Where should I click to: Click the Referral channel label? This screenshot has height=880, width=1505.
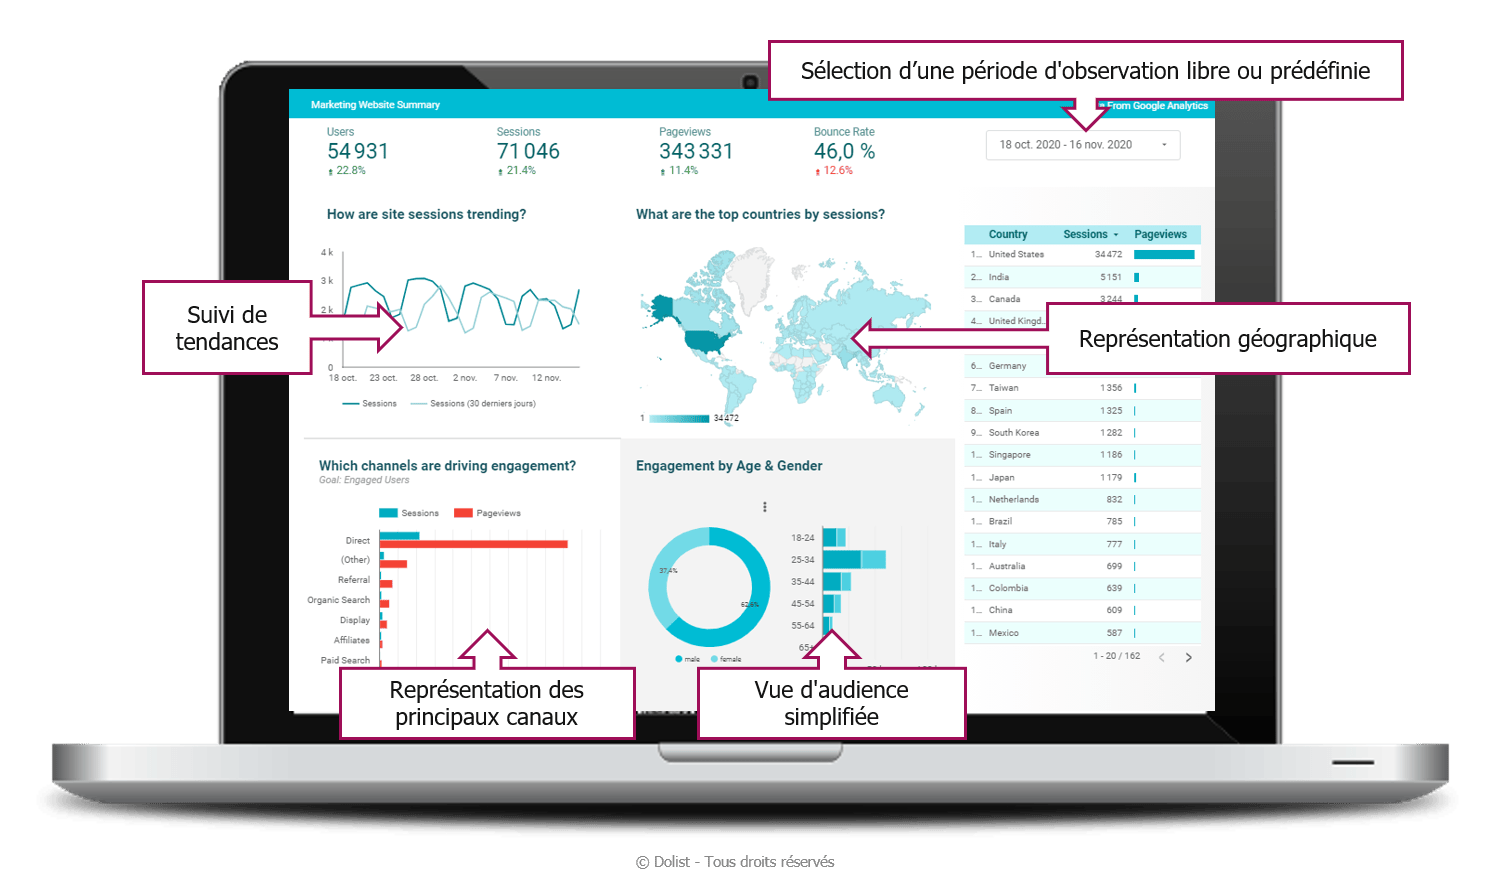click(x=354, y=580)
